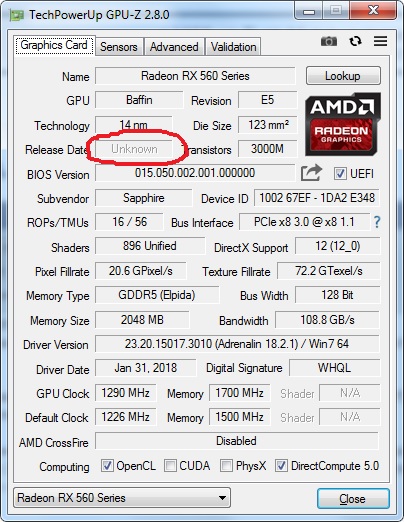Select the Validation tab
The image size is (404, 522).
tap(233, 47)
